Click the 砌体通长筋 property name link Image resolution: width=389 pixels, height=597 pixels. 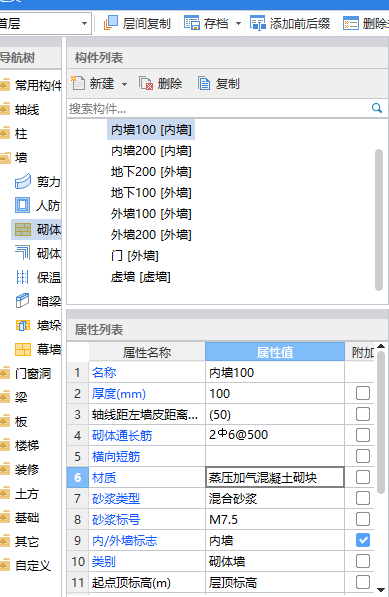pos(122,435)
